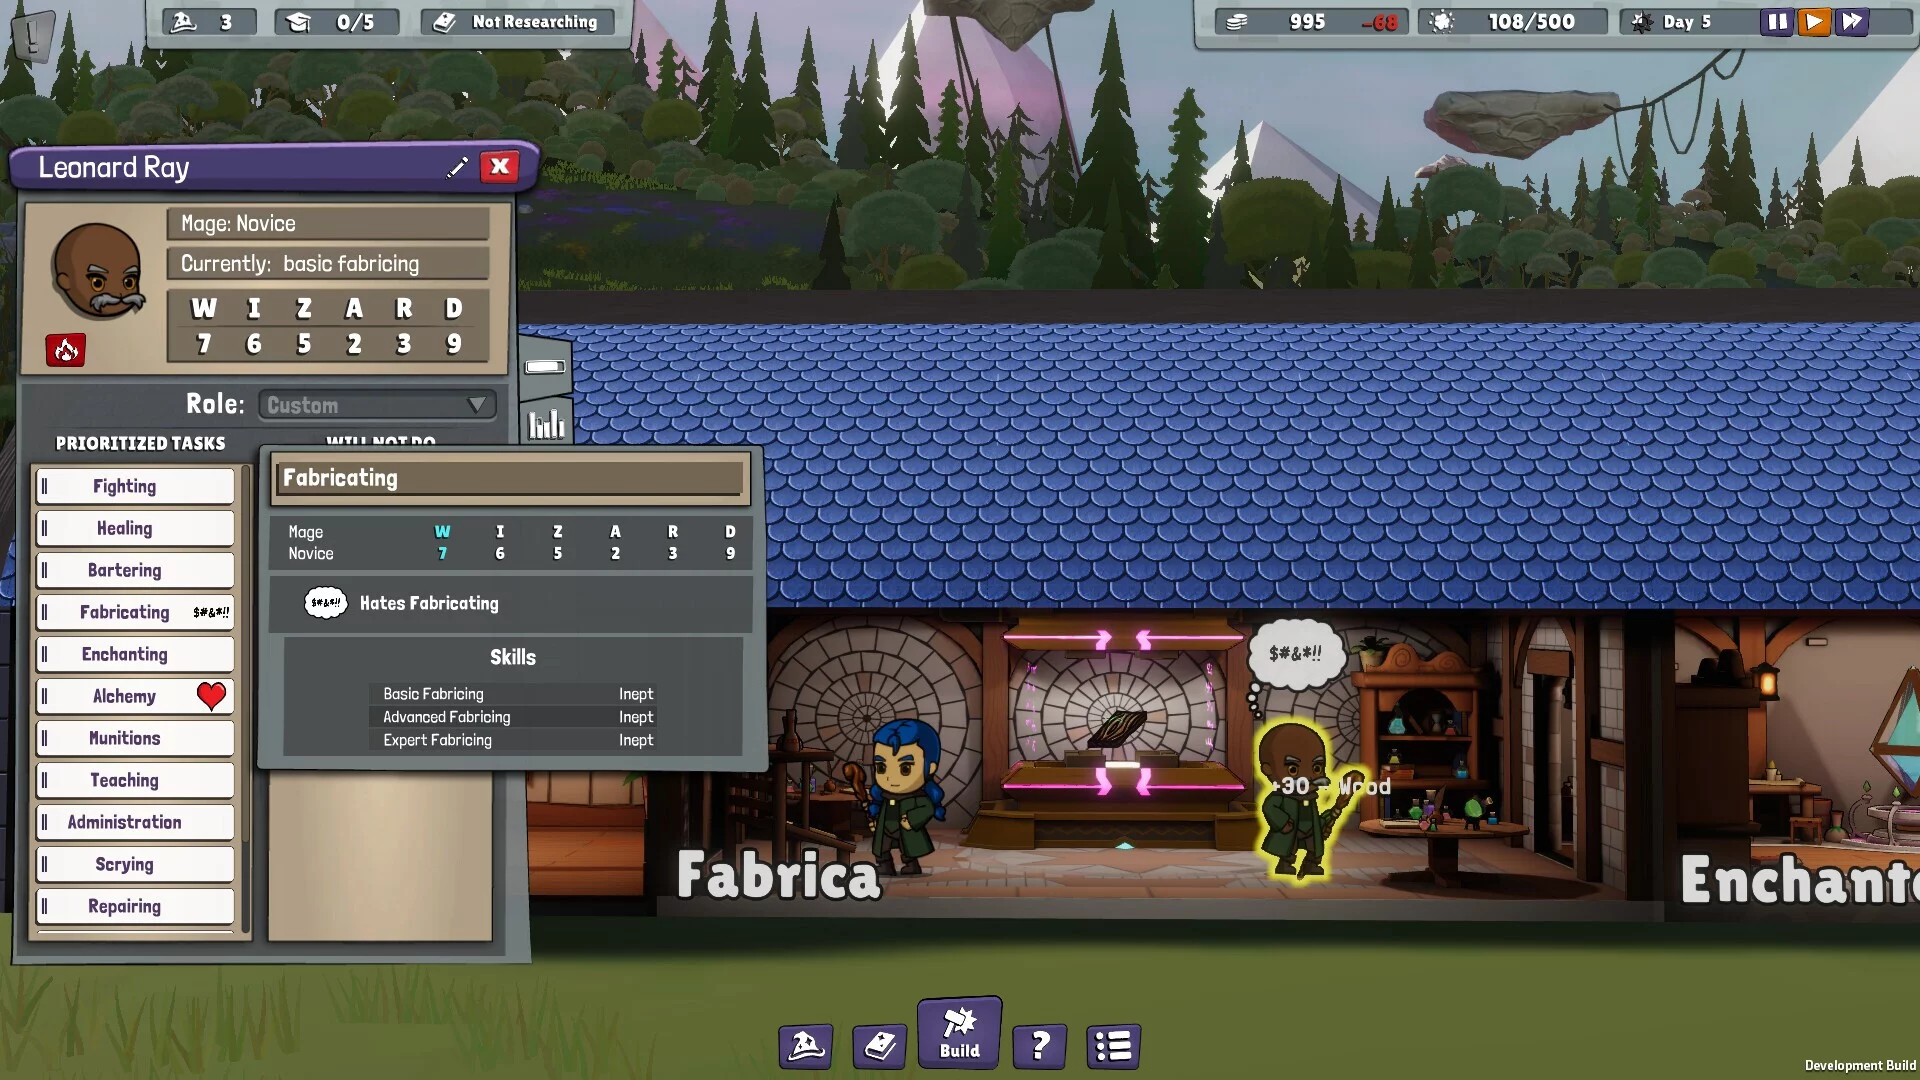Viewport: 1920px width, 1080px height.
Task: Select the Enchanting task row
Action: pos(135,654)
